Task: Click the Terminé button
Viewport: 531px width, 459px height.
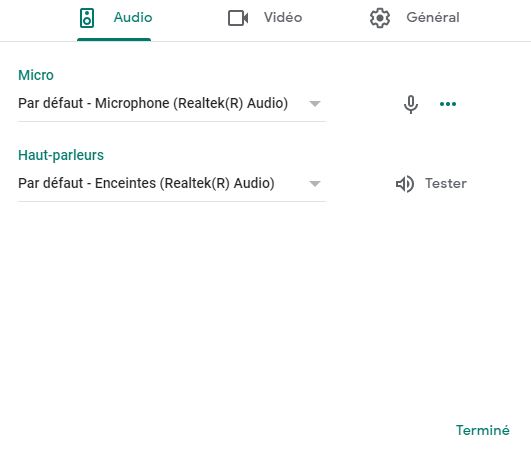Action: coord(483,430)
